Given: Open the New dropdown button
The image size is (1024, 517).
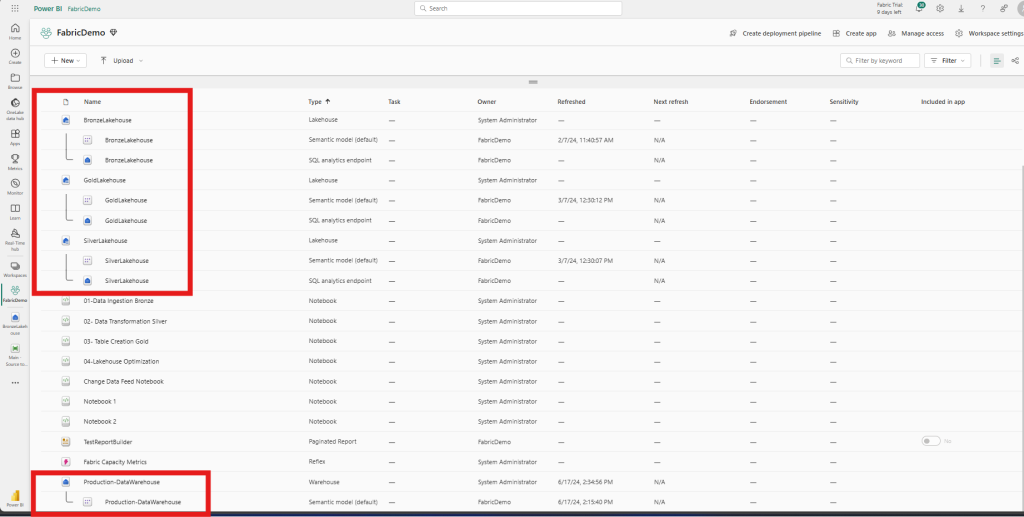Looking at the screenshot, I should pyautogui.click(x=65, y=61).
